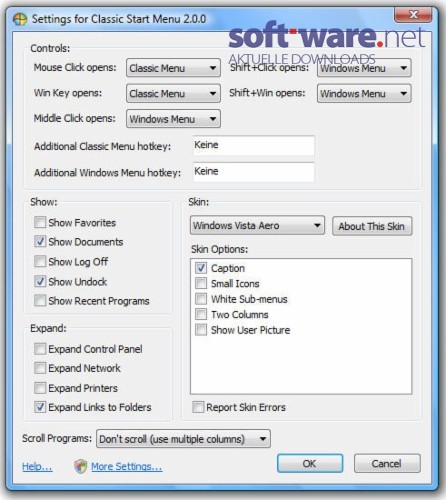Click the Classic Start Menu title bar icon
Viewport: 446px width, 500px height.
tap(20, 19)
